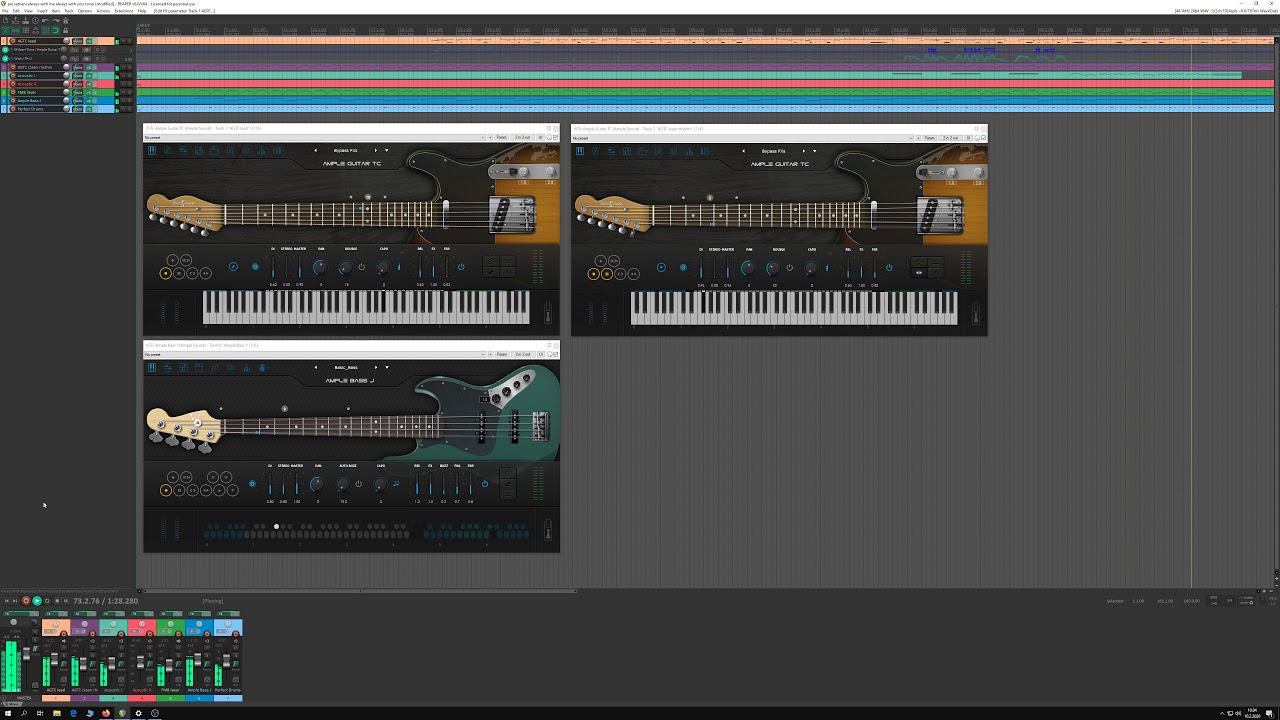
Task: Go to project start in transport
Action: point(7,601)
